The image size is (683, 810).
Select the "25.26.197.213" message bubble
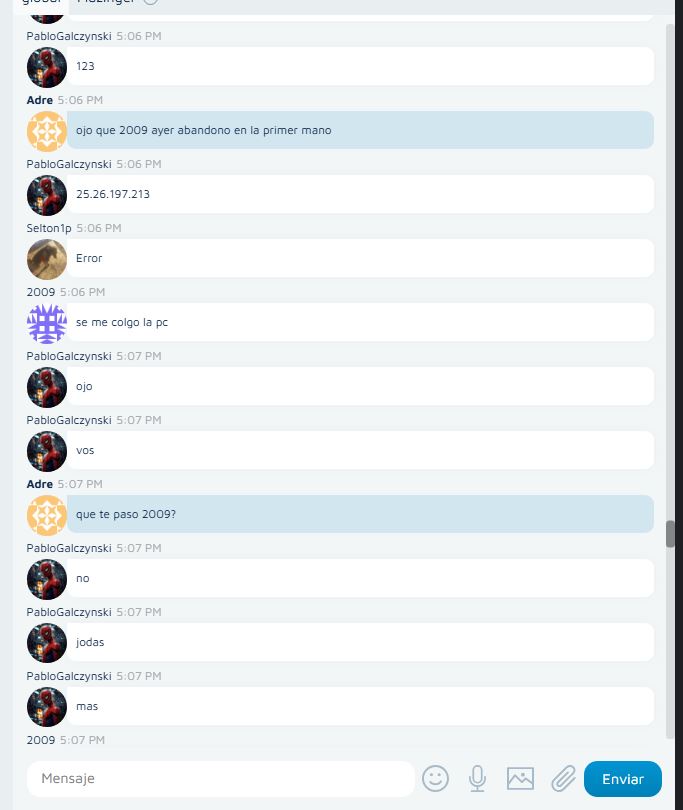(360, 194)
